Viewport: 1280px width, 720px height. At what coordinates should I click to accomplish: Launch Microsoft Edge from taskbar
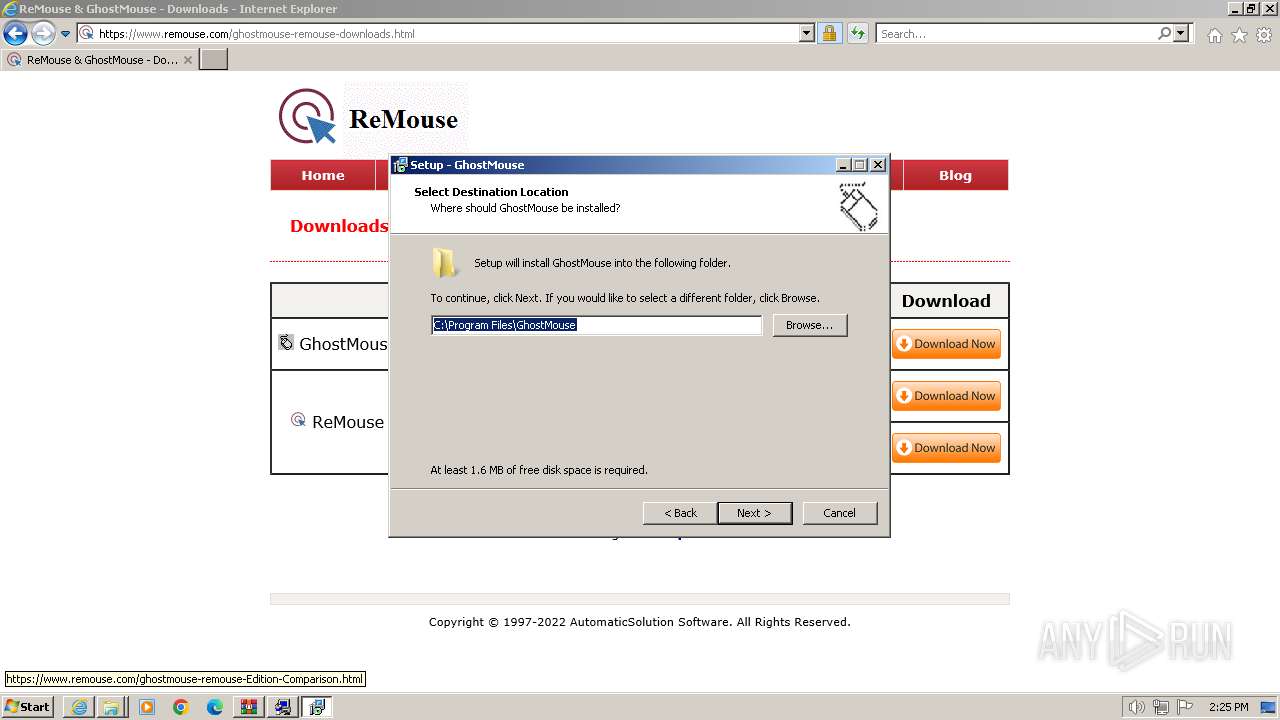click(215, 707)
